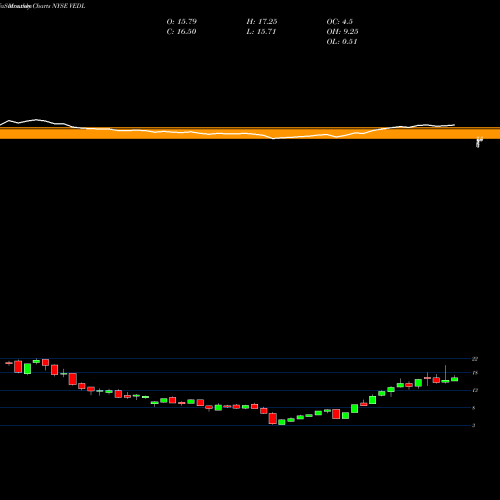The image size is (500, 500).
Task: Click the '3' price axis label
Action: [x=474, y=425]
